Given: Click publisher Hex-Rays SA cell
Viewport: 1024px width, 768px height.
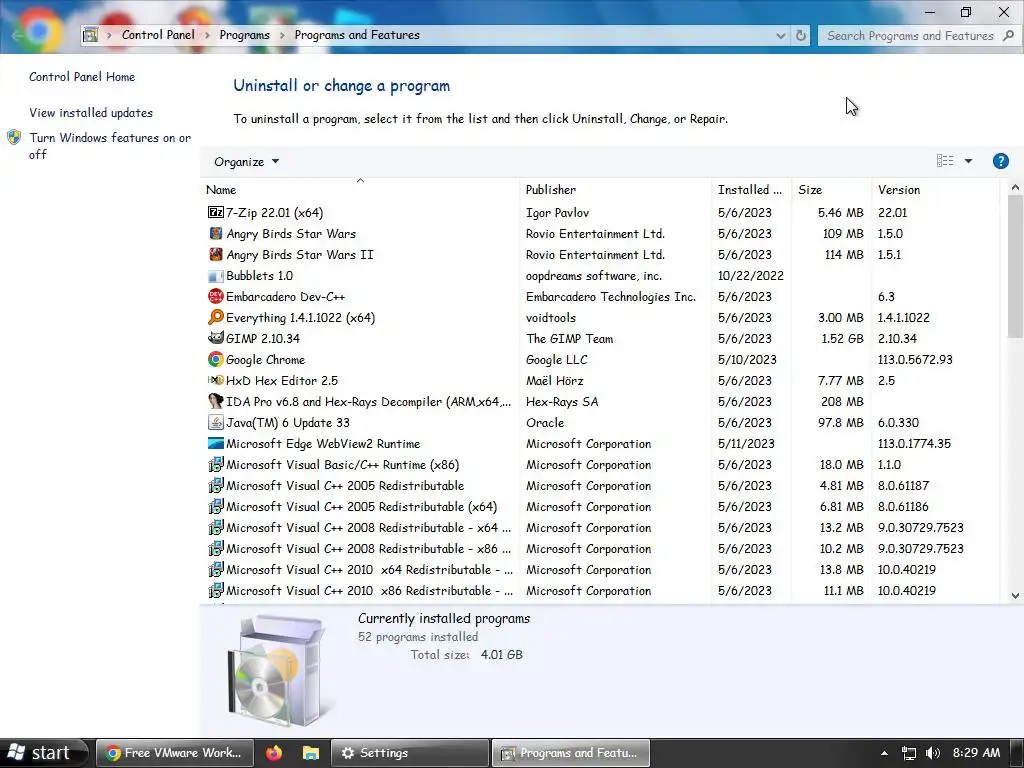Looking at the screenshot, I should [x=562, y=402].
